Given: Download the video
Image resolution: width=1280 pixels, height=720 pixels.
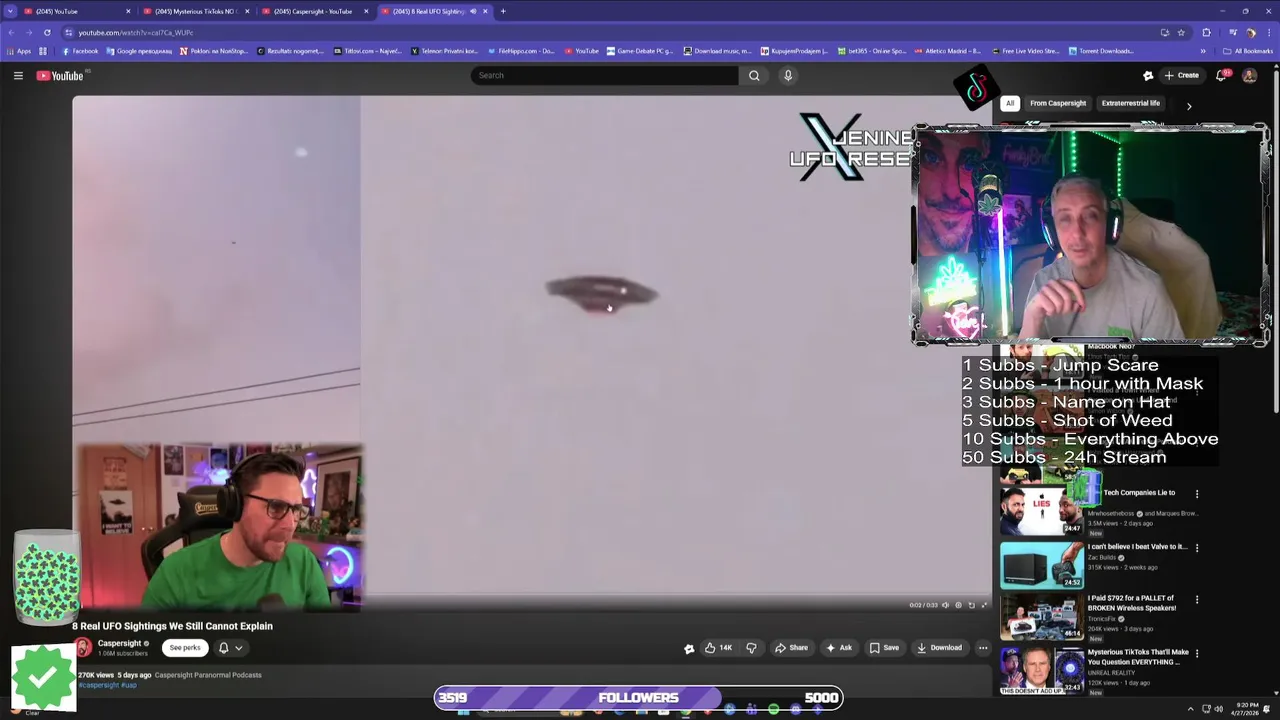Looking at the screenshot, I should [940, 648].
